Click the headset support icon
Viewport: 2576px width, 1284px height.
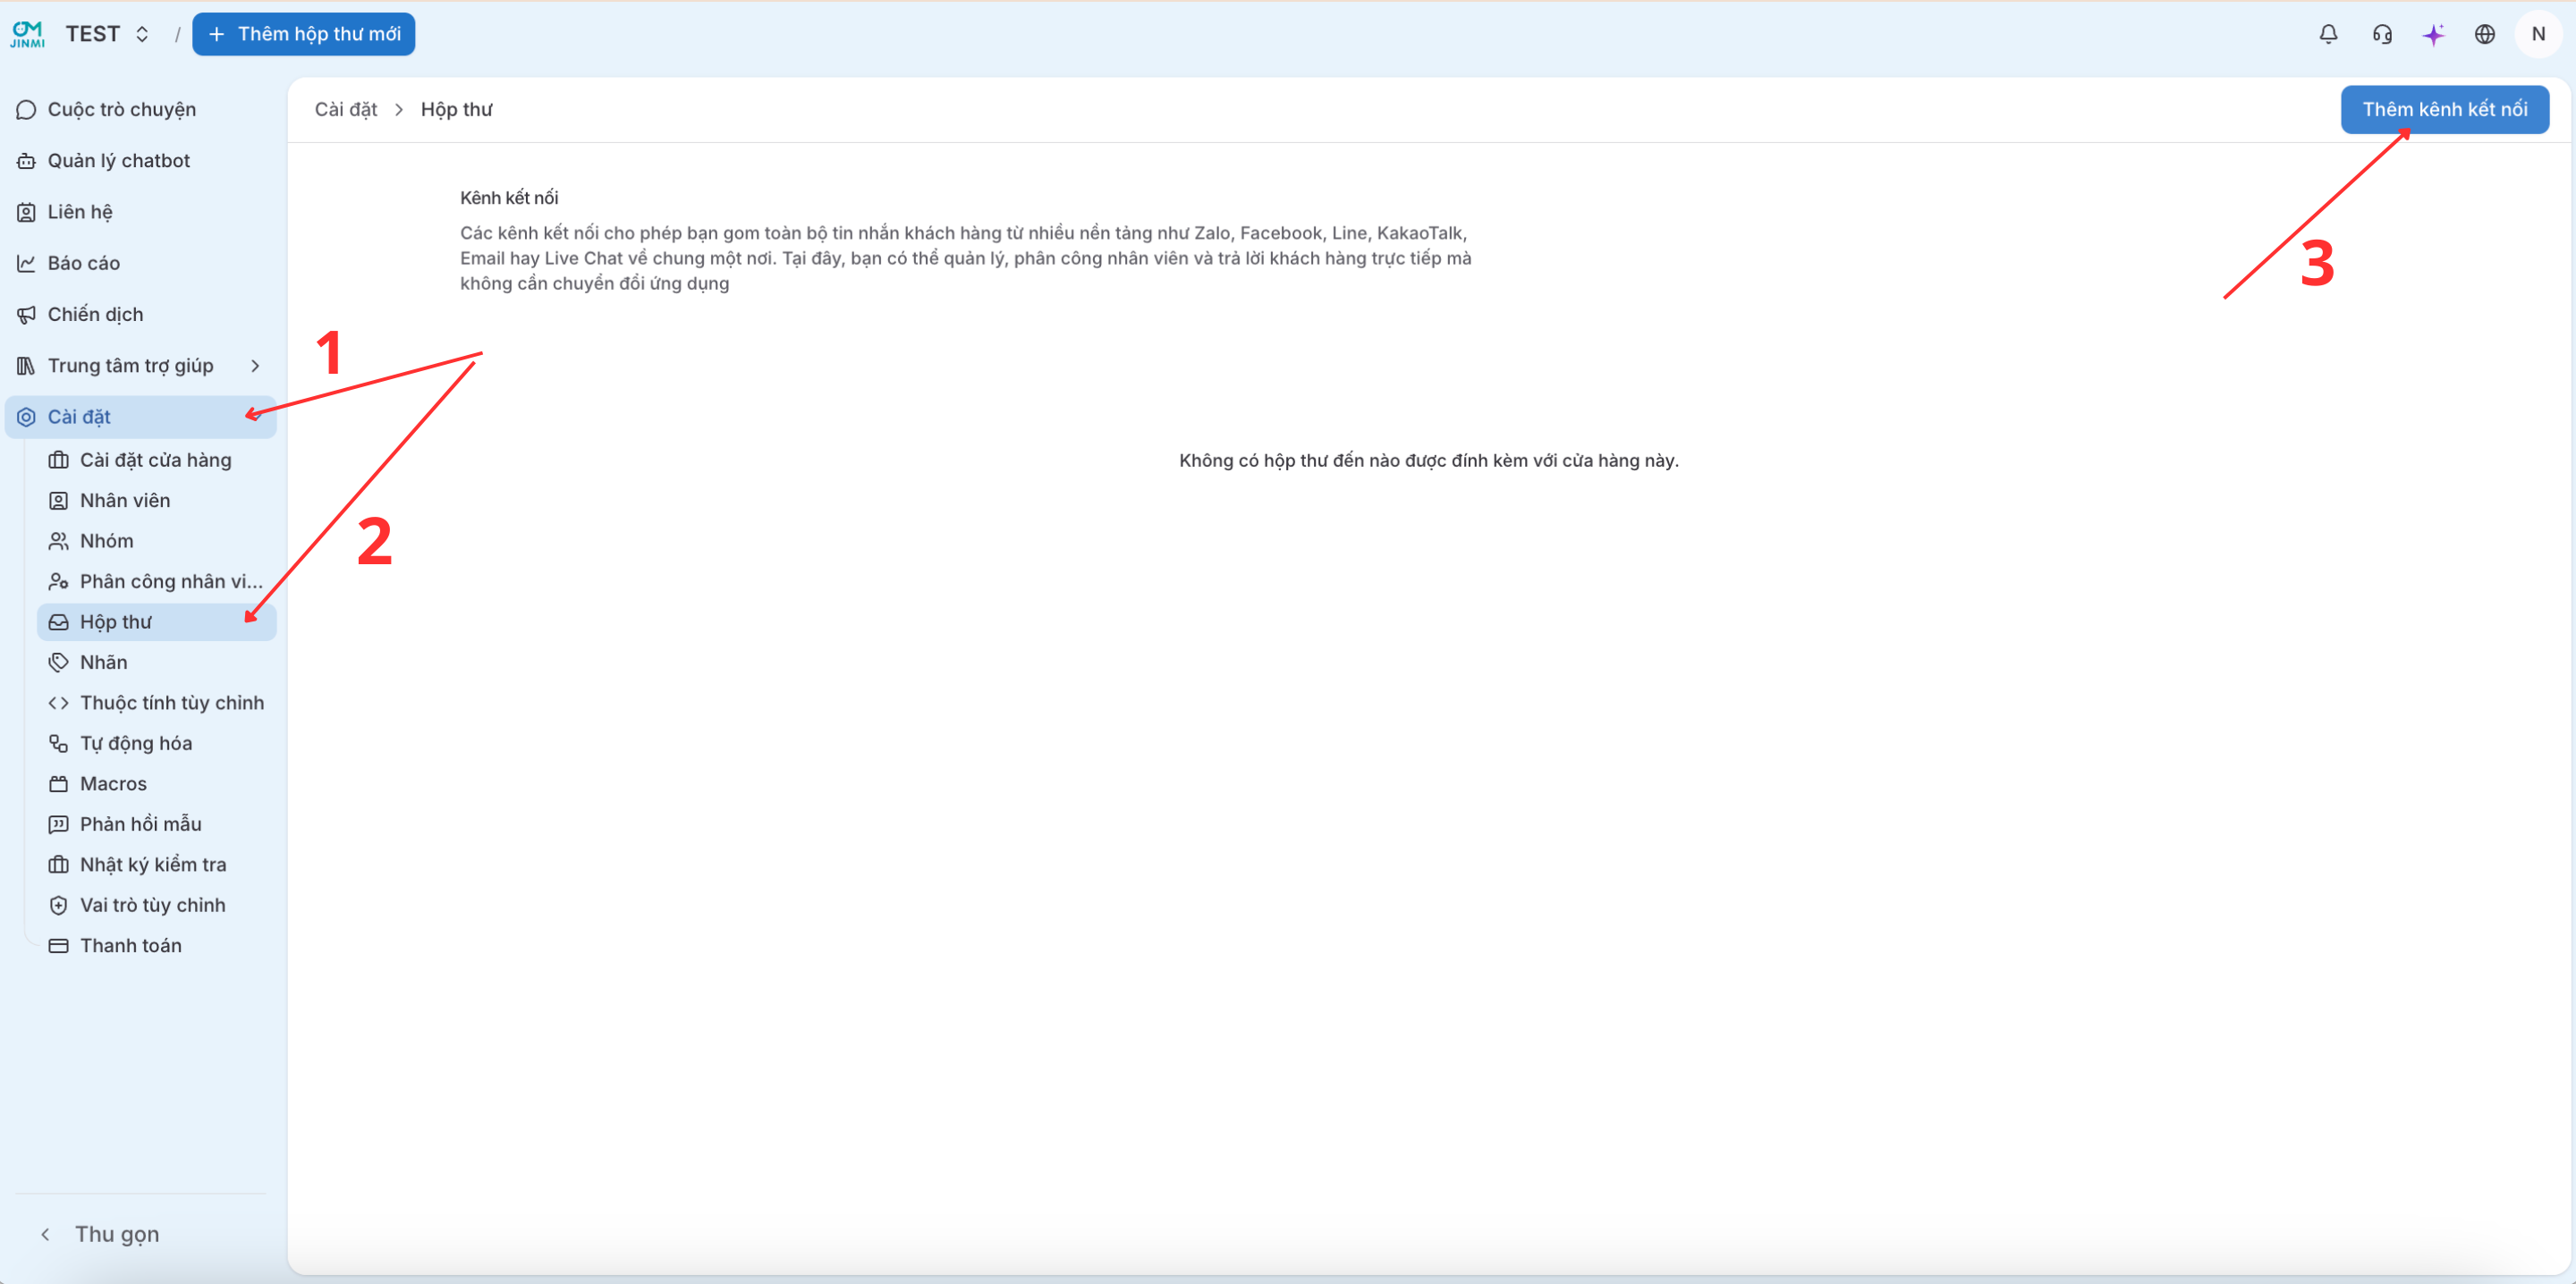tap(2382, 34)
